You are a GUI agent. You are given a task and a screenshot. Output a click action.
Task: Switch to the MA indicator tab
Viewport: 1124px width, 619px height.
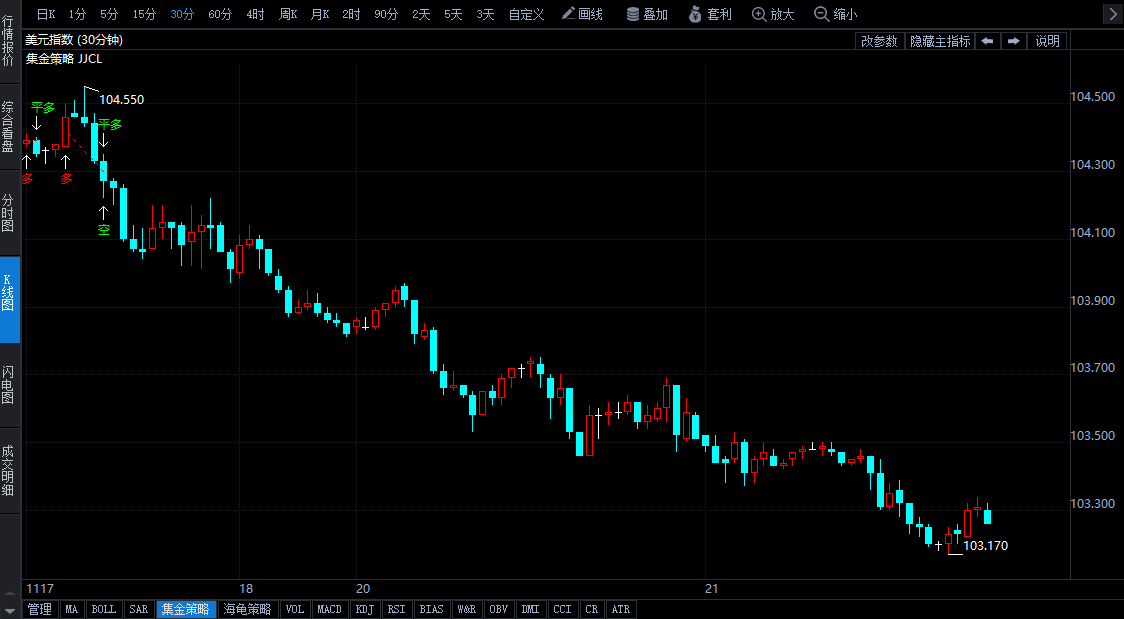click(72, 609)
